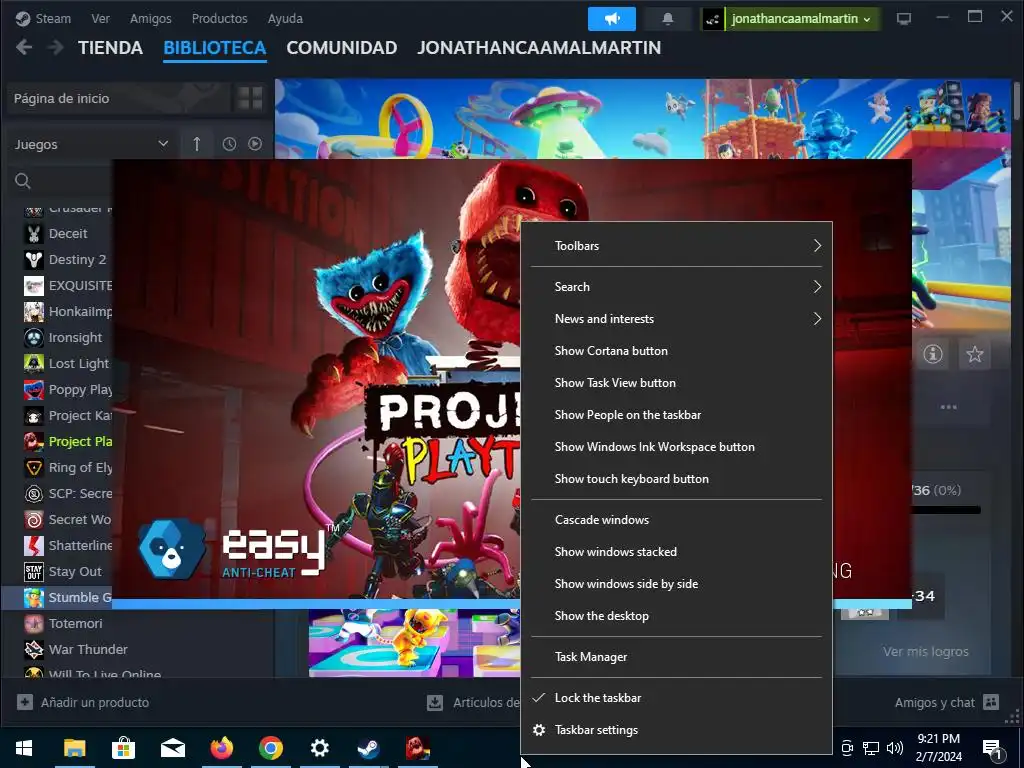Open the Juegos category dropdown
The width and height of the screenshot is (1024, 768).
point(91,144)
